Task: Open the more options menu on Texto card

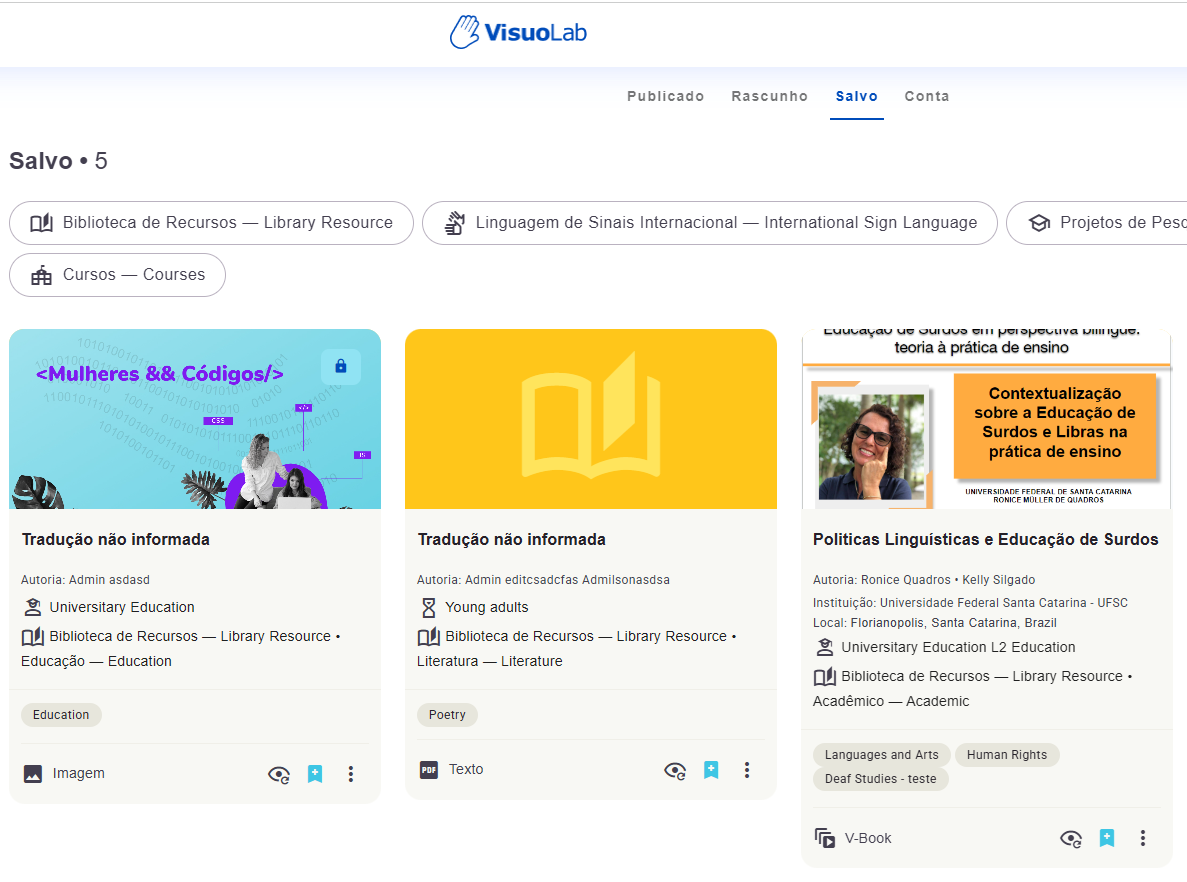Action: (x=746, y=770)
